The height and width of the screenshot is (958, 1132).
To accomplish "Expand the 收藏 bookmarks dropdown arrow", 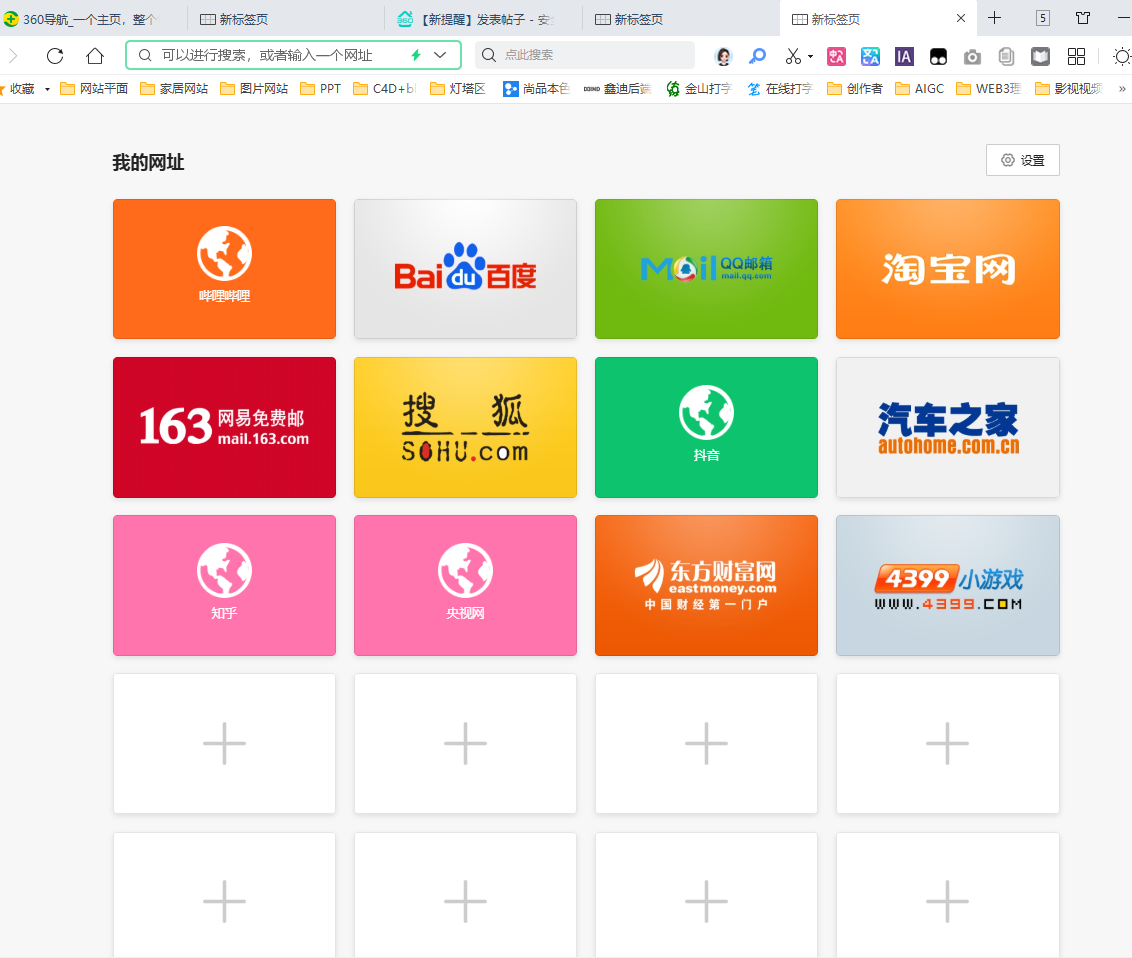I will pyautogui.click(x=48, y=89).
